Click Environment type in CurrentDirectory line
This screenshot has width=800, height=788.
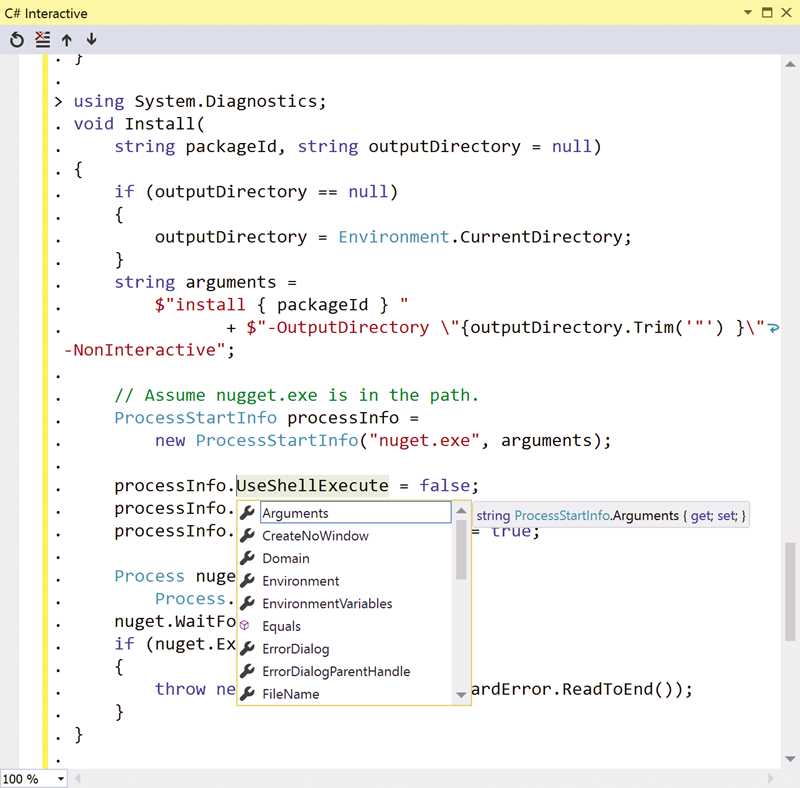[x=393, y=237]
